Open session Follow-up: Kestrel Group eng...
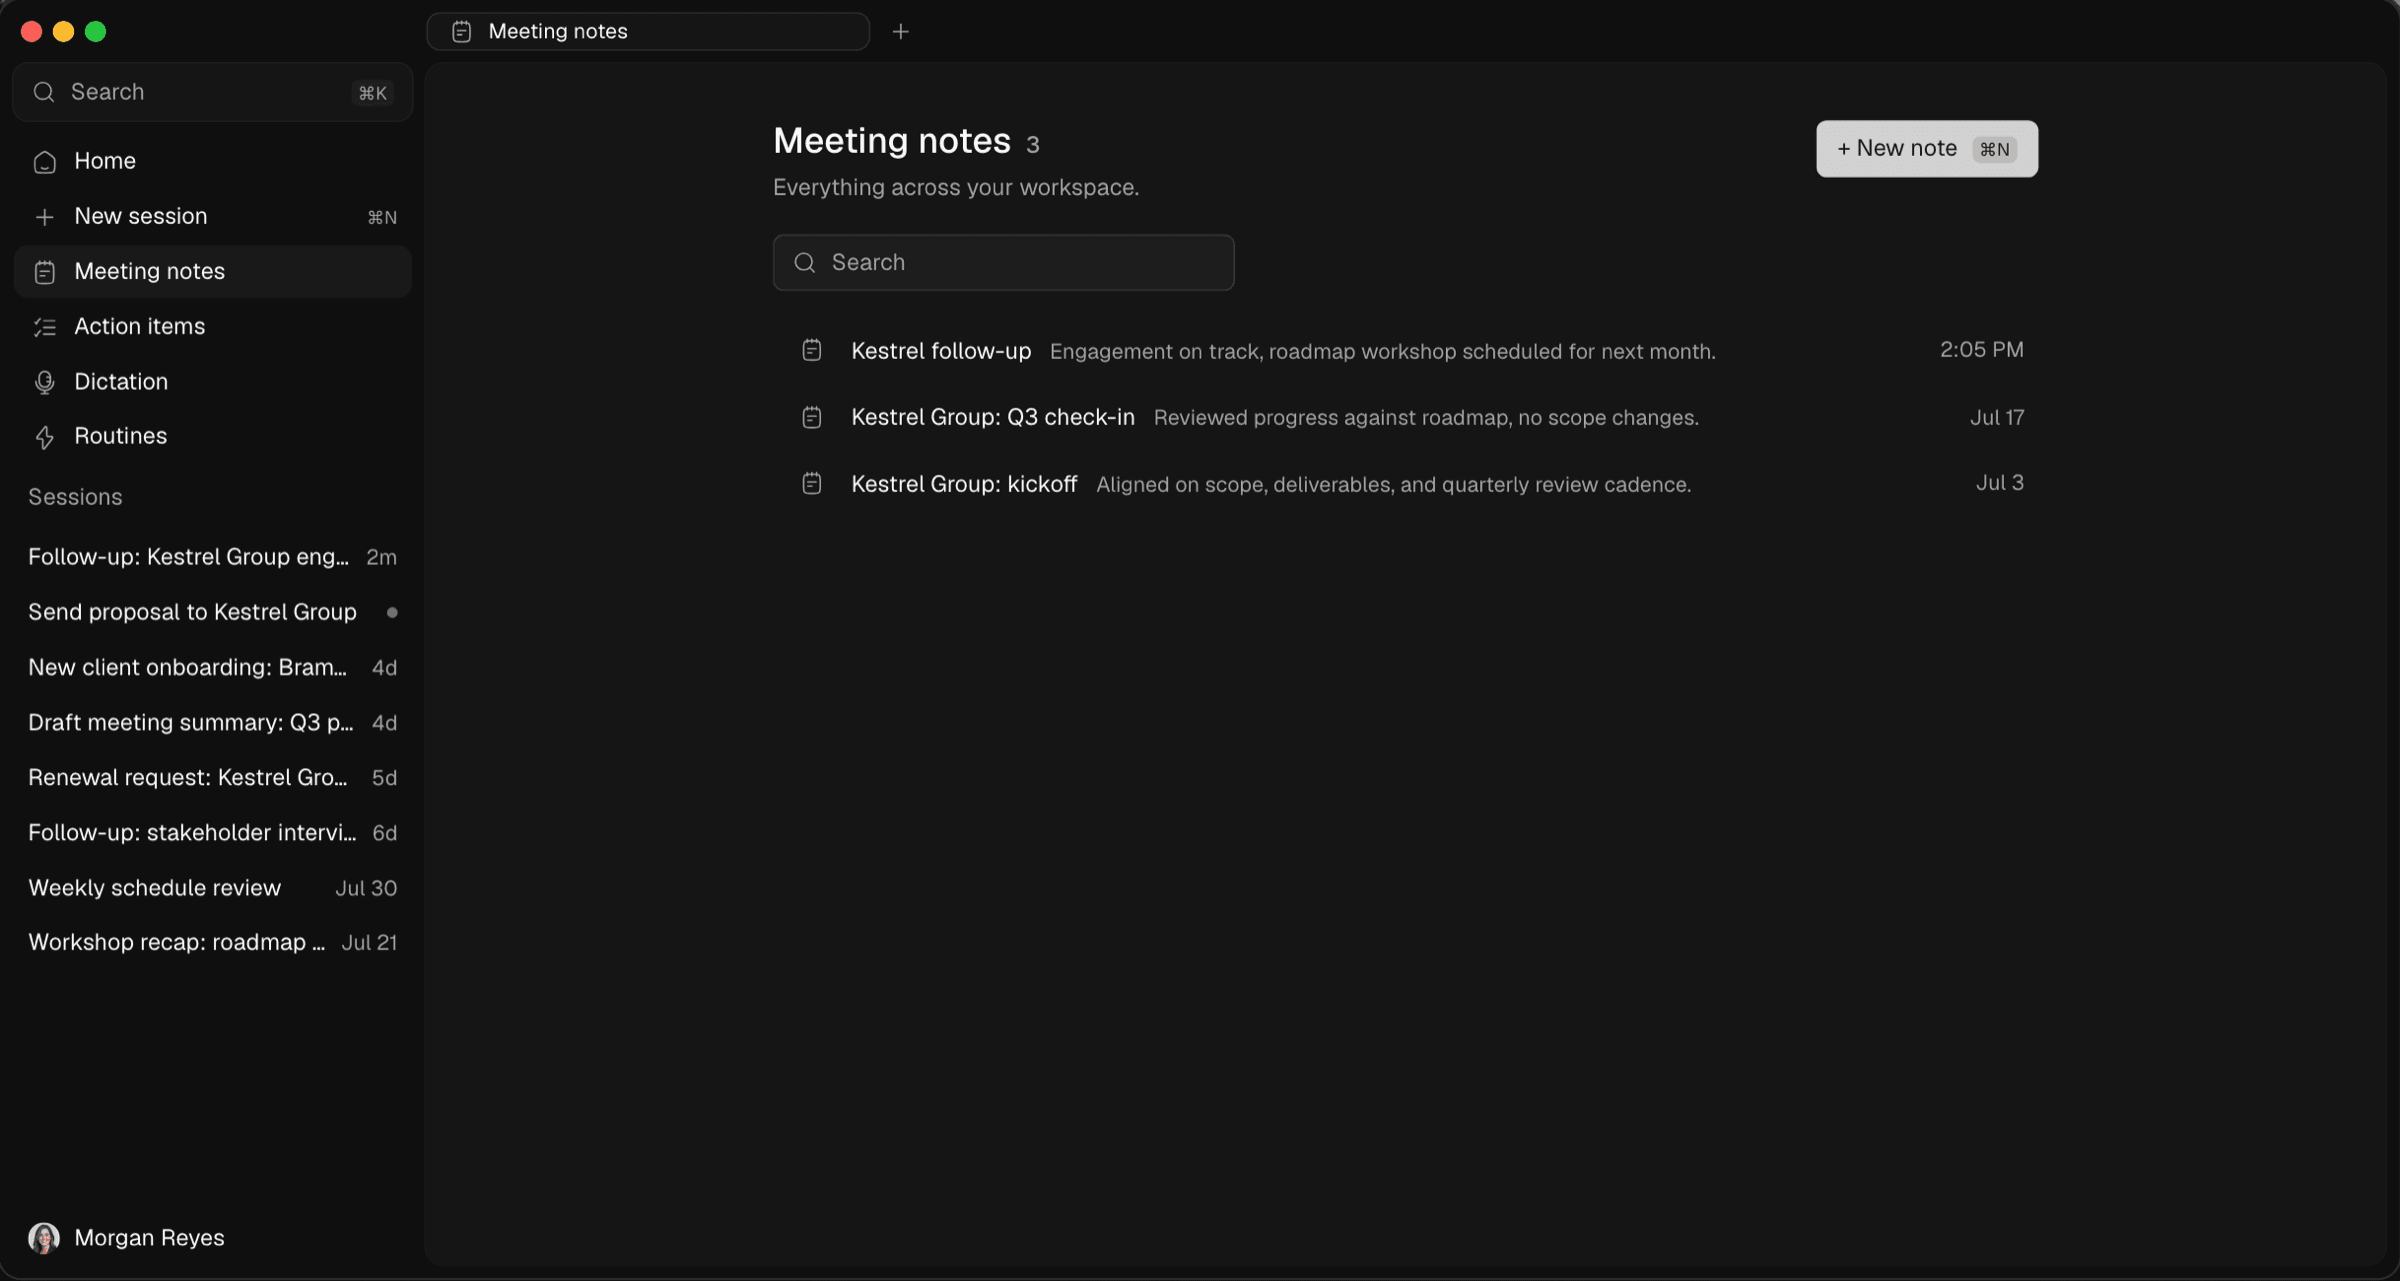 (x=213, y=557)
